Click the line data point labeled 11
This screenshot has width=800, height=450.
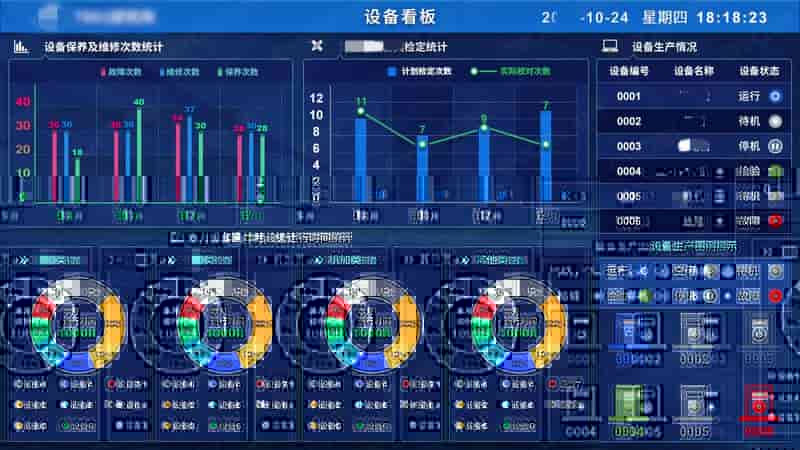361,111
